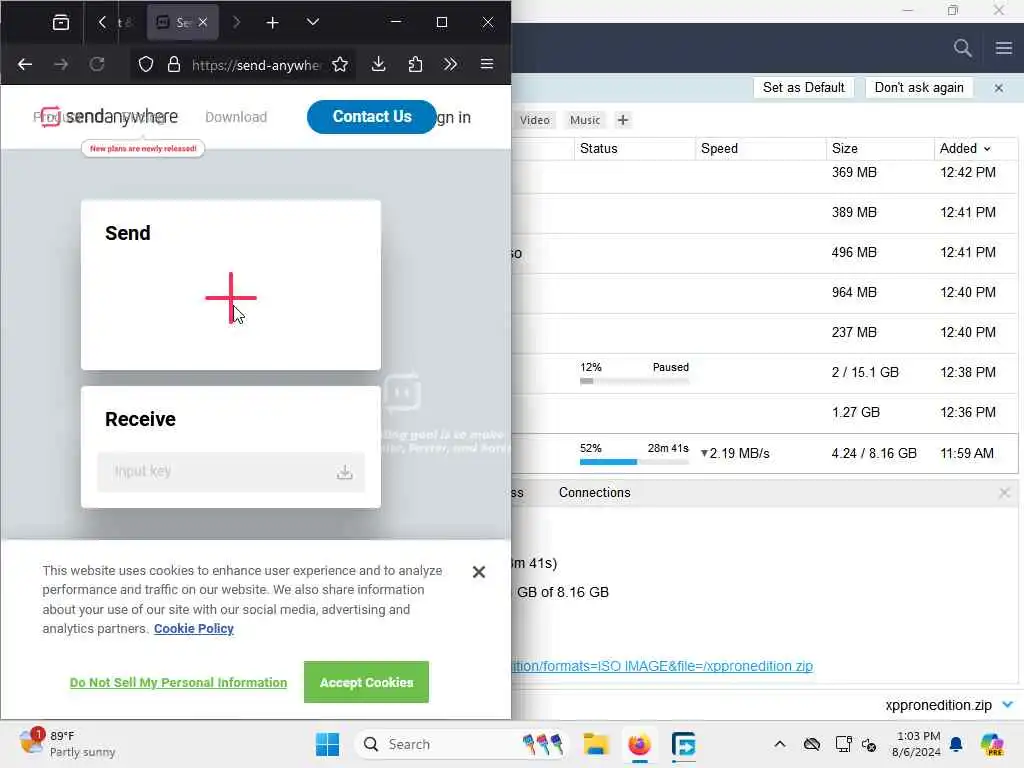Open Windows Start menu
Viewport: 1024px width, 768px height.
(327, 744)
